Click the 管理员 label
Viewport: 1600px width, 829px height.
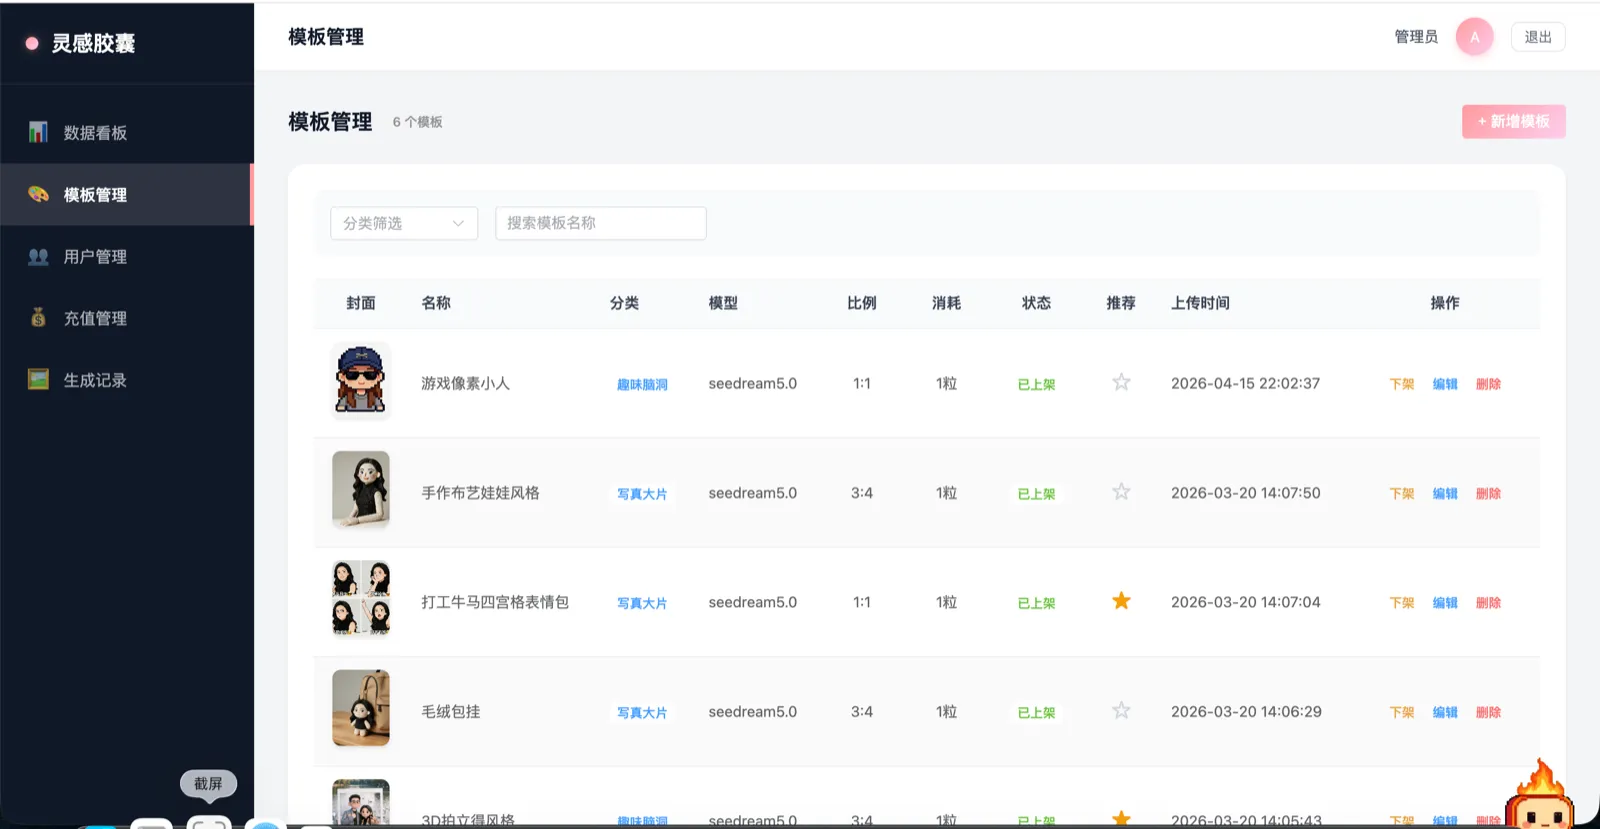[1416, 37]
